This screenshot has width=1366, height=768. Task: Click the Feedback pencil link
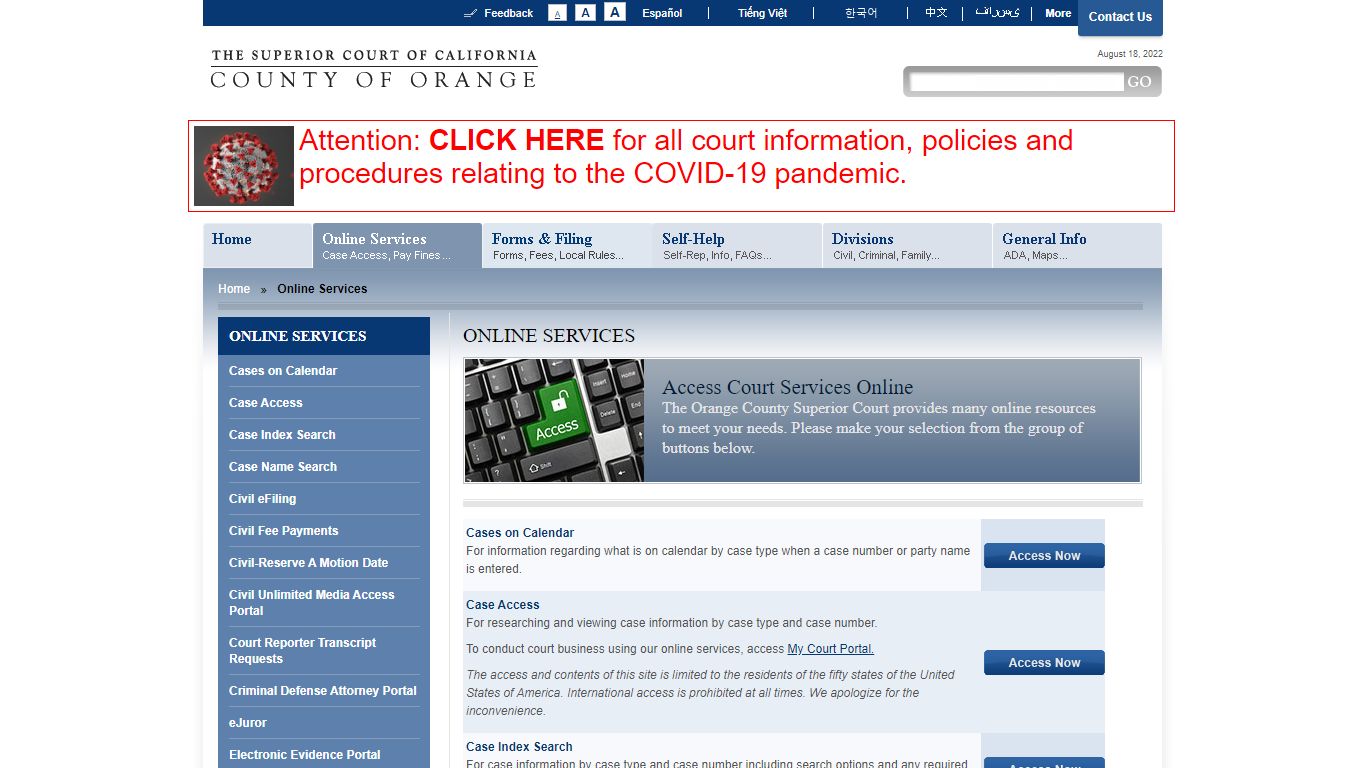click(498, 13)
